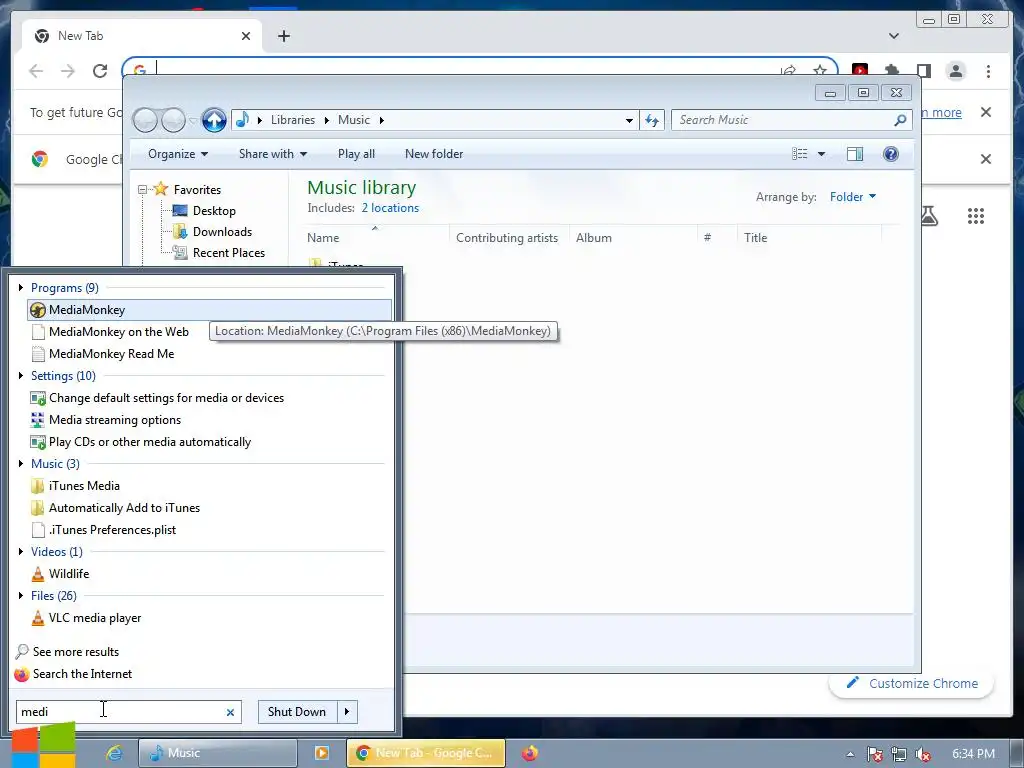Collapse the Settings (10) group
This screenshot has height=768, width=1024.
click(21, 376)
